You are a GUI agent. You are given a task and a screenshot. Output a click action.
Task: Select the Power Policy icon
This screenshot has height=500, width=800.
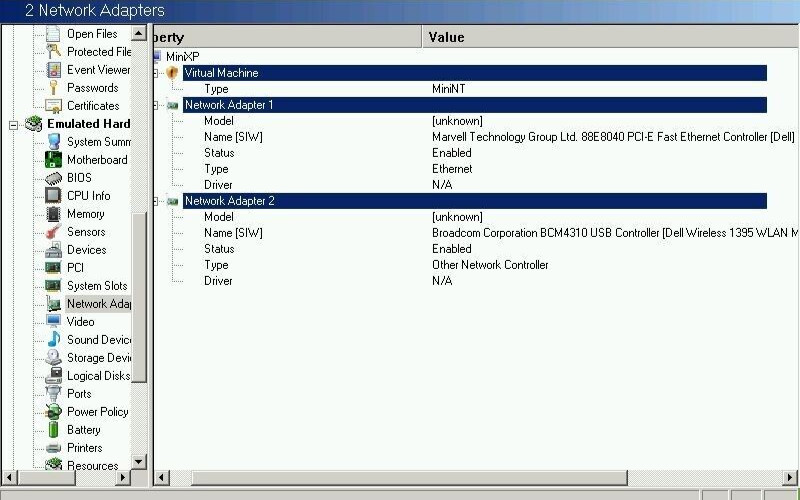(x=53, y=412)
